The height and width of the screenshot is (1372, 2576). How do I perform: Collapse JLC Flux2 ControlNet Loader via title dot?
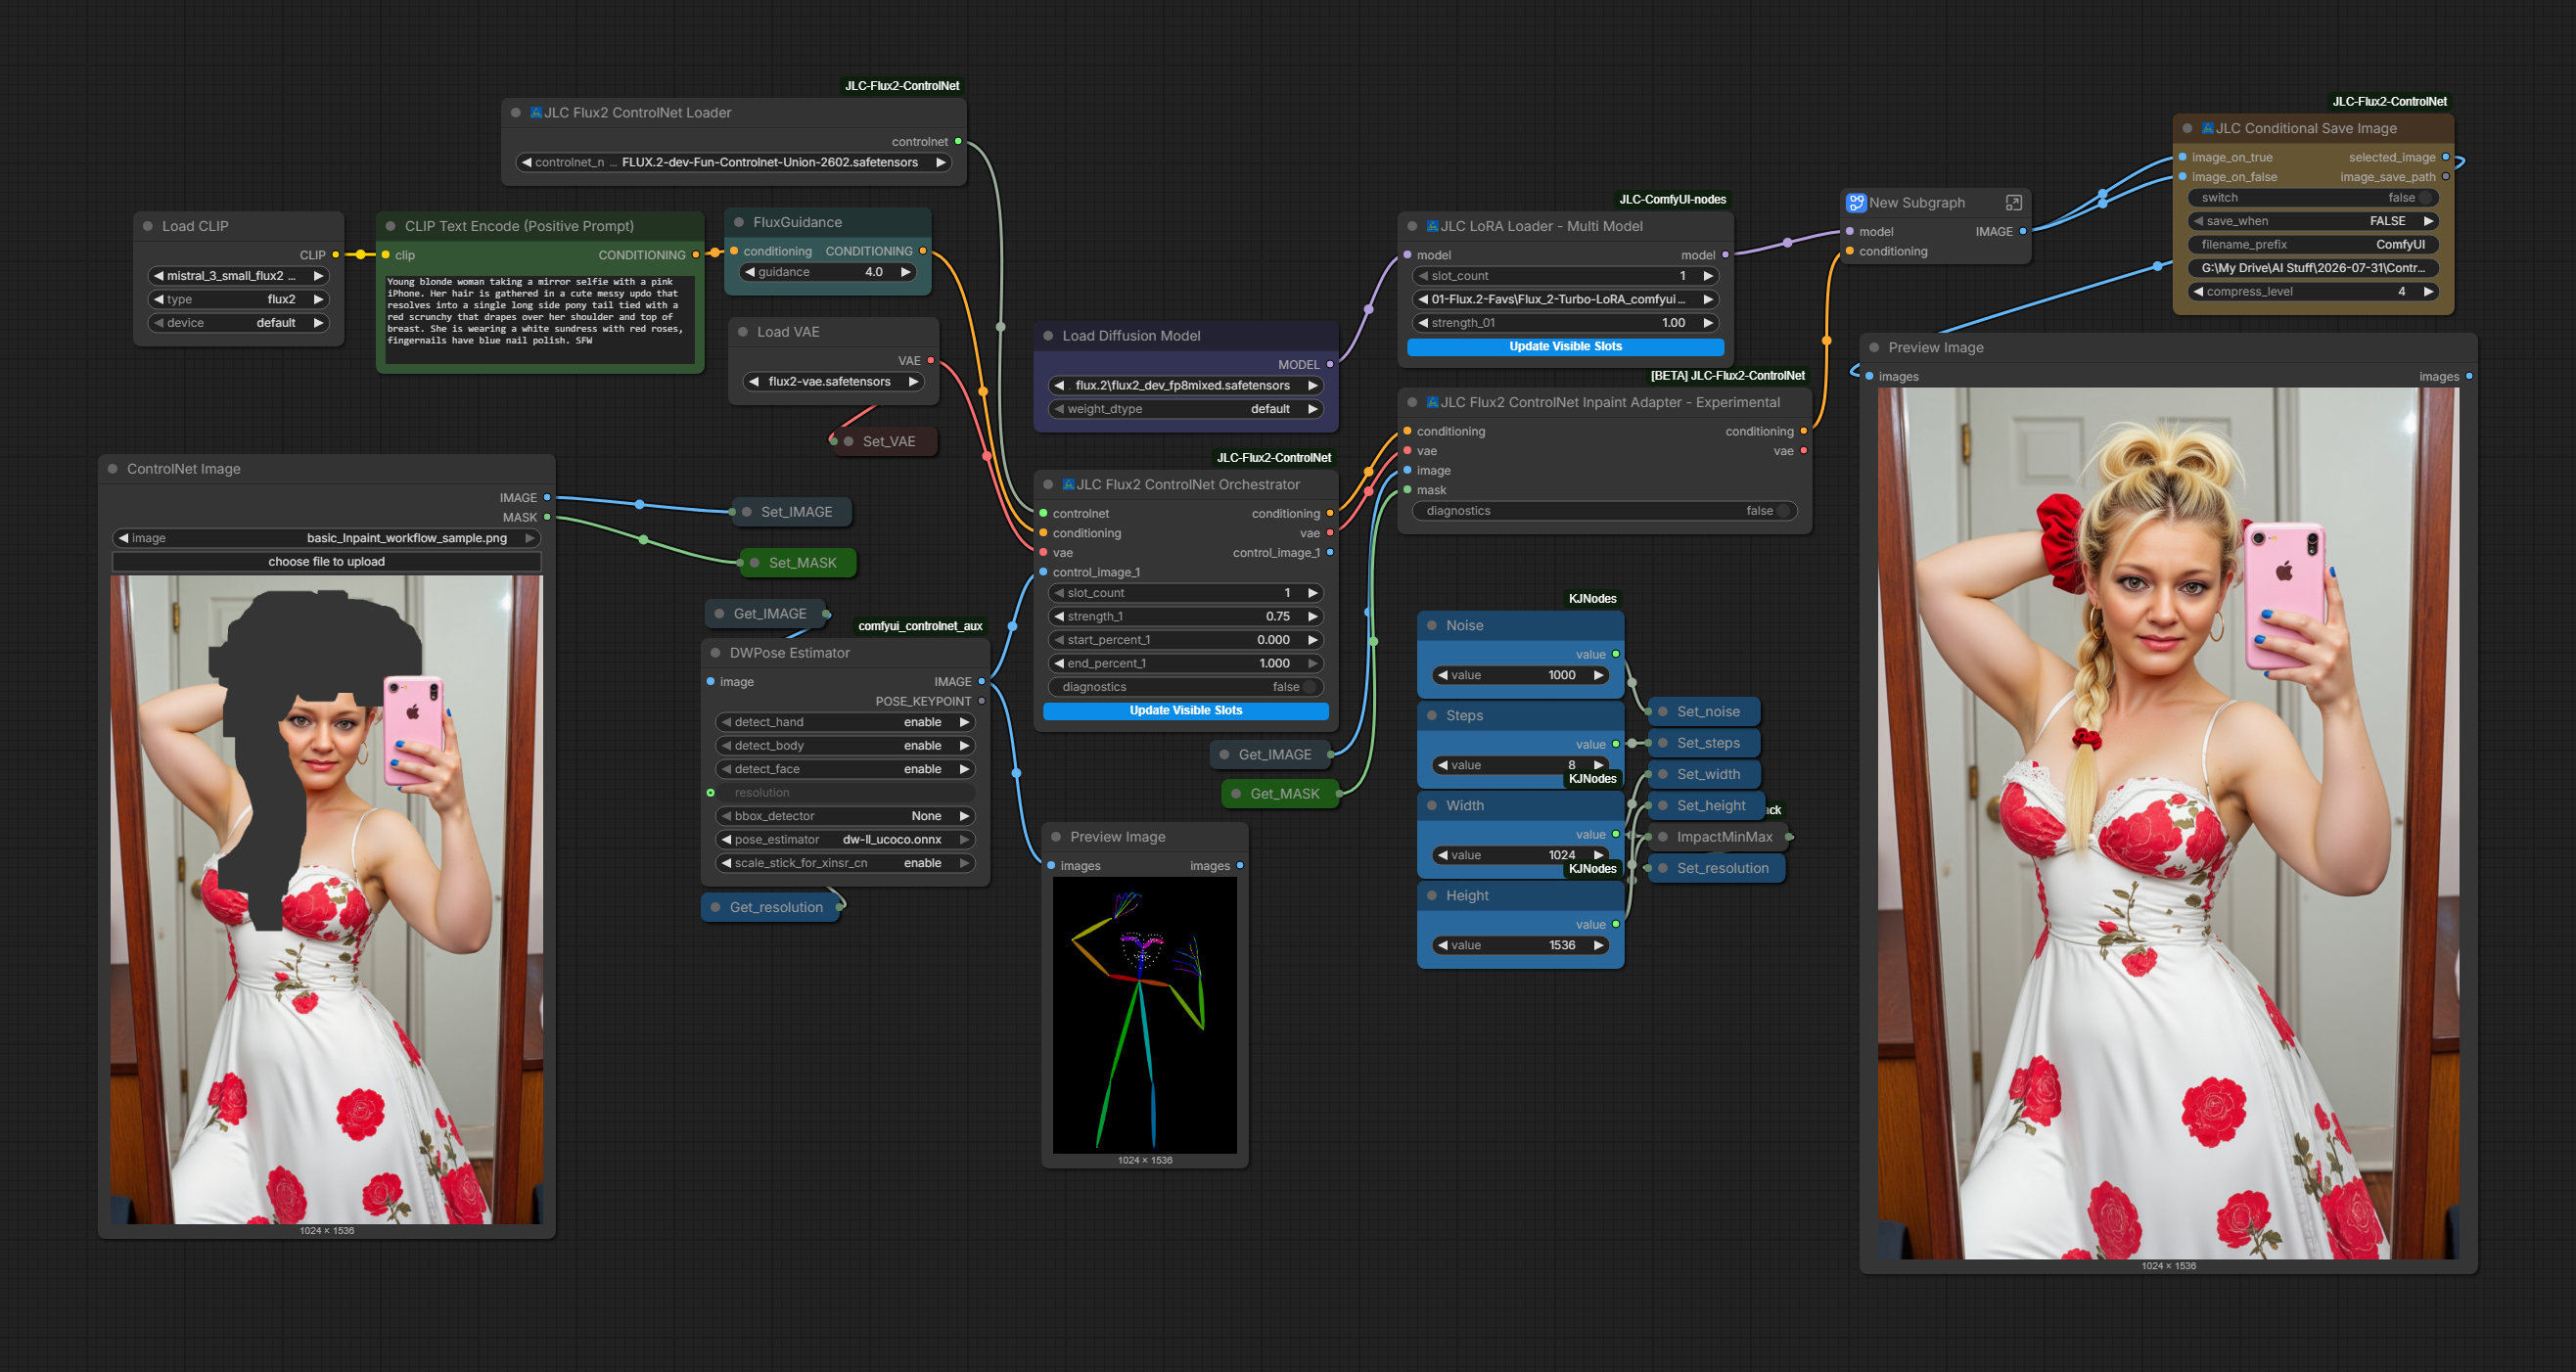(516, 113)
